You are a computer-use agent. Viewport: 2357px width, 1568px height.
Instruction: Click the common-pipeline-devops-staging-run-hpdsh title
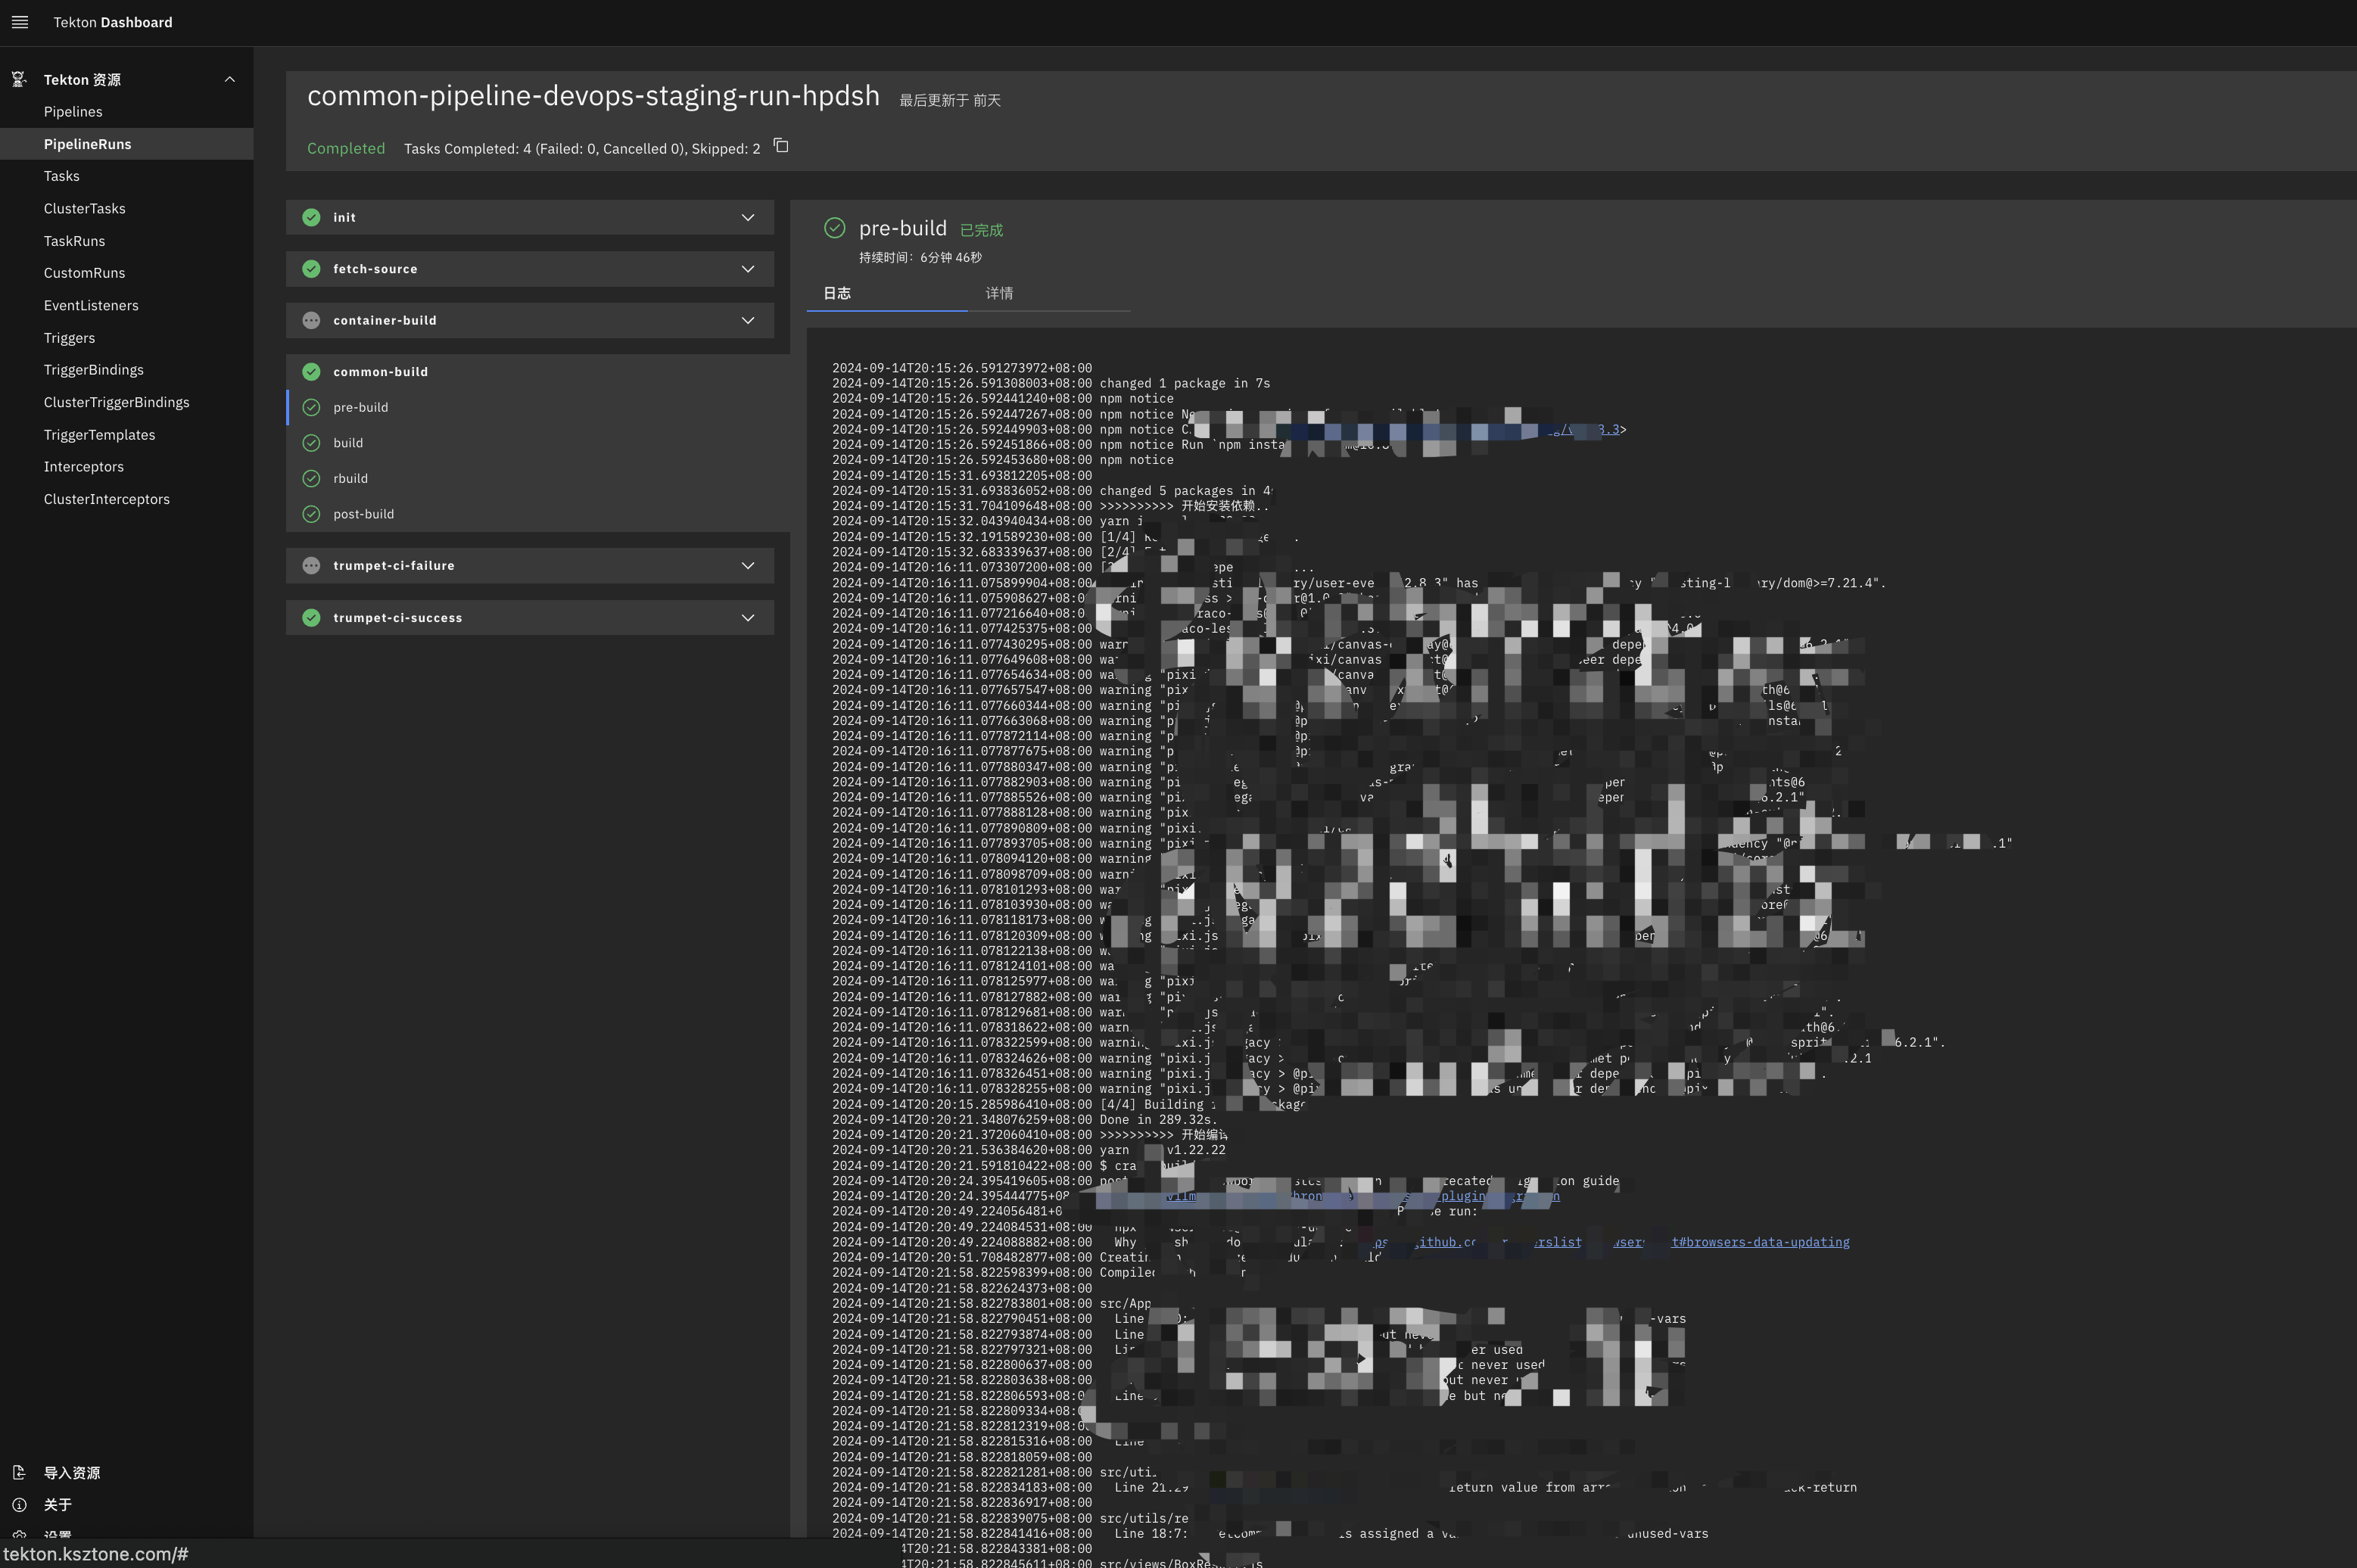coord(594,96)
